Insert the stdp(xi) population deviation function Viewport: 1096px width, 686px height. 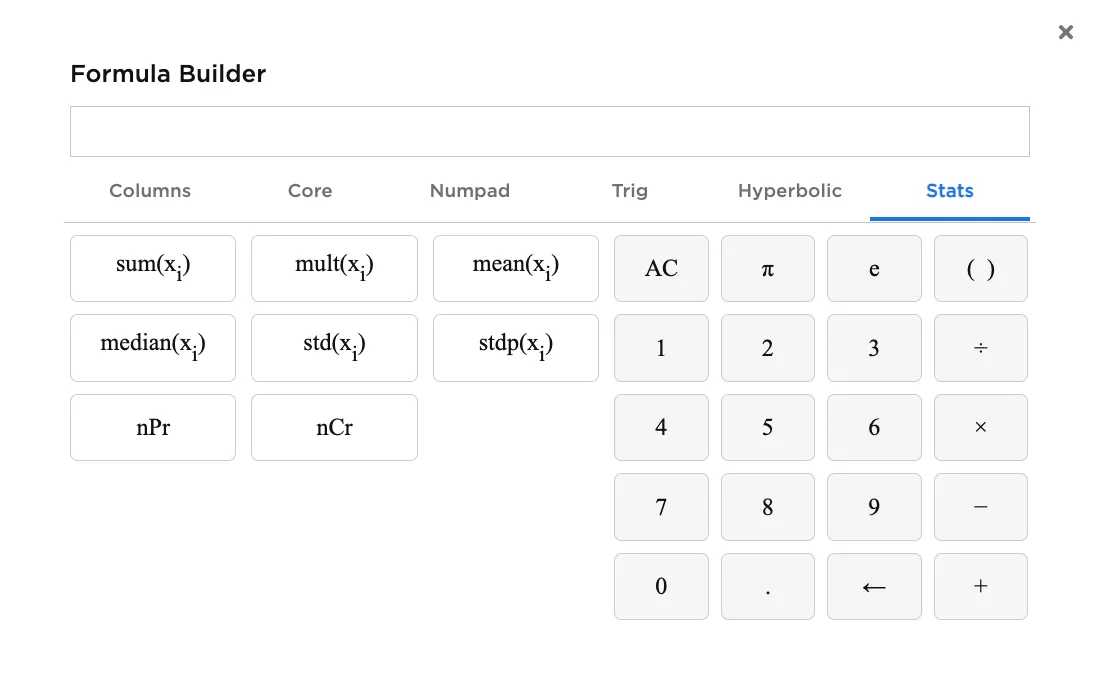(x=515, y=347)
